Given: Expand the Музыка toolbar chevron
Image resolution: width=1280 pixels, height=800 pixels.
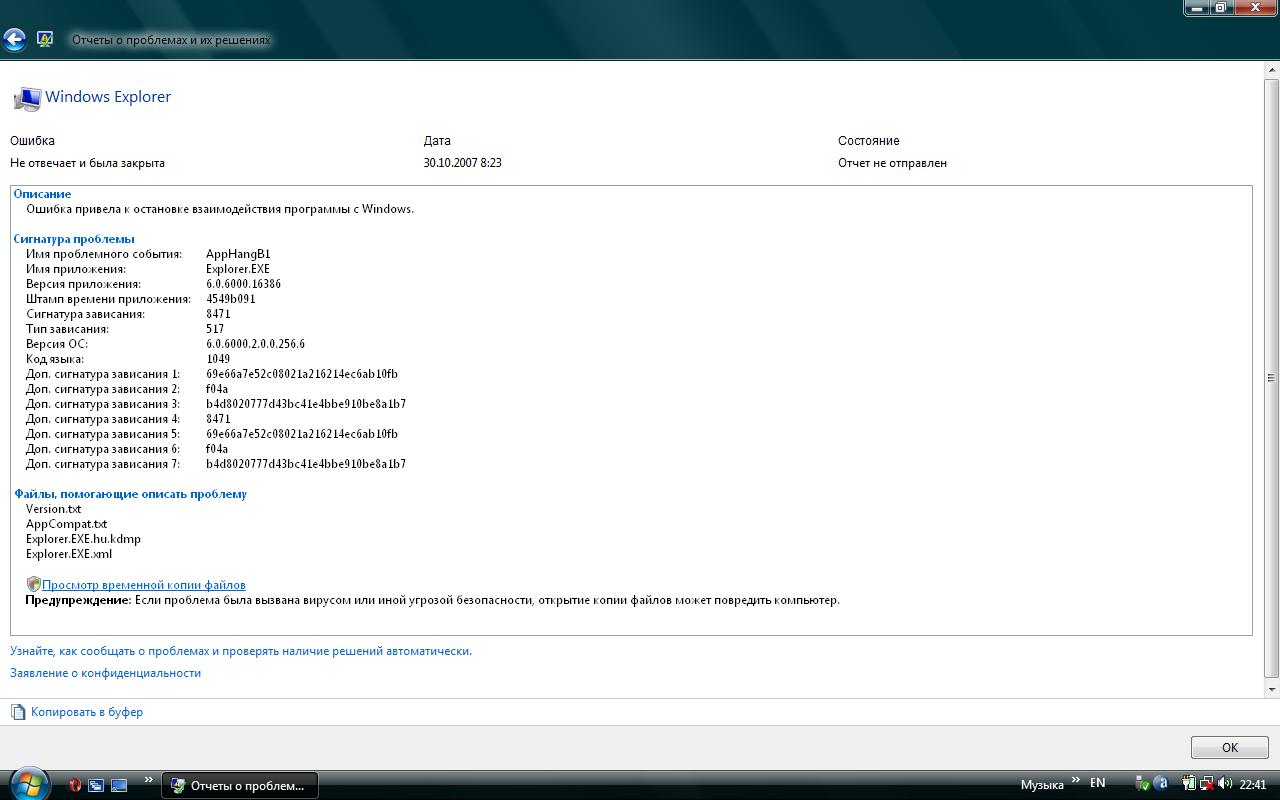Looking at the screenshot, I should (1076, 780).
